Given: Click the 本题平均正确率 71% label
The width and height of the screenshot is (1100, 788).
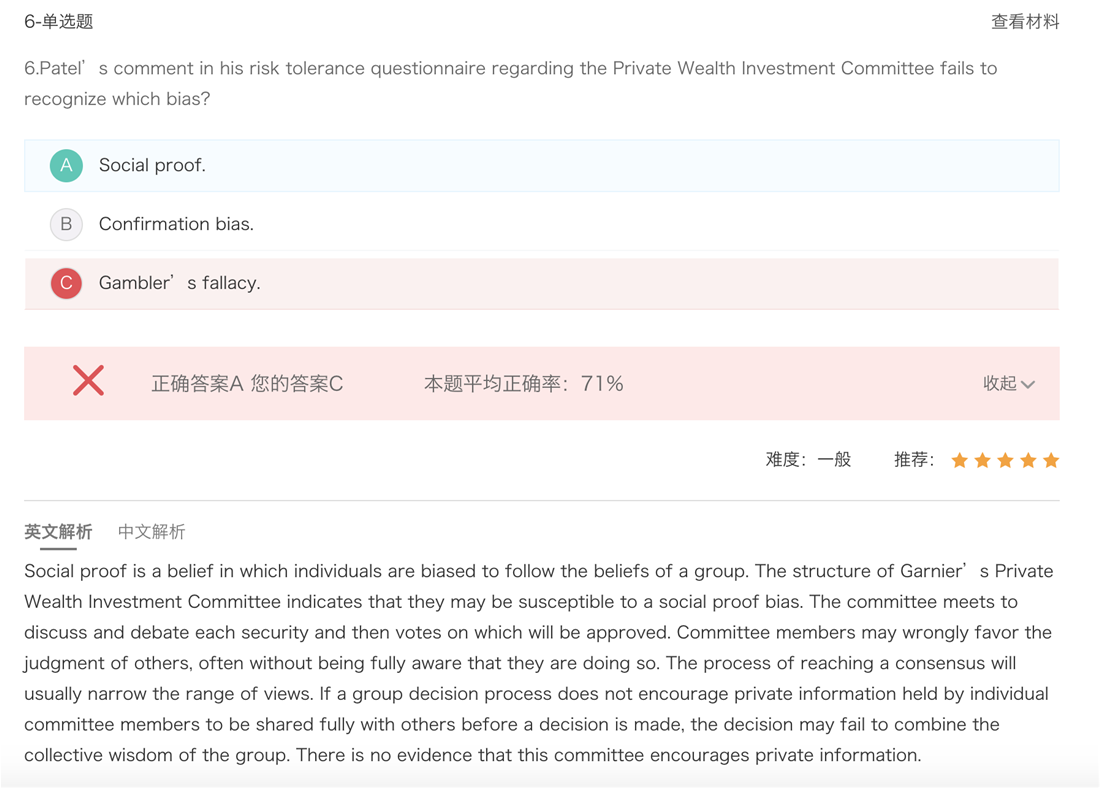Looking at the screenshot, I should click(523, 384).
